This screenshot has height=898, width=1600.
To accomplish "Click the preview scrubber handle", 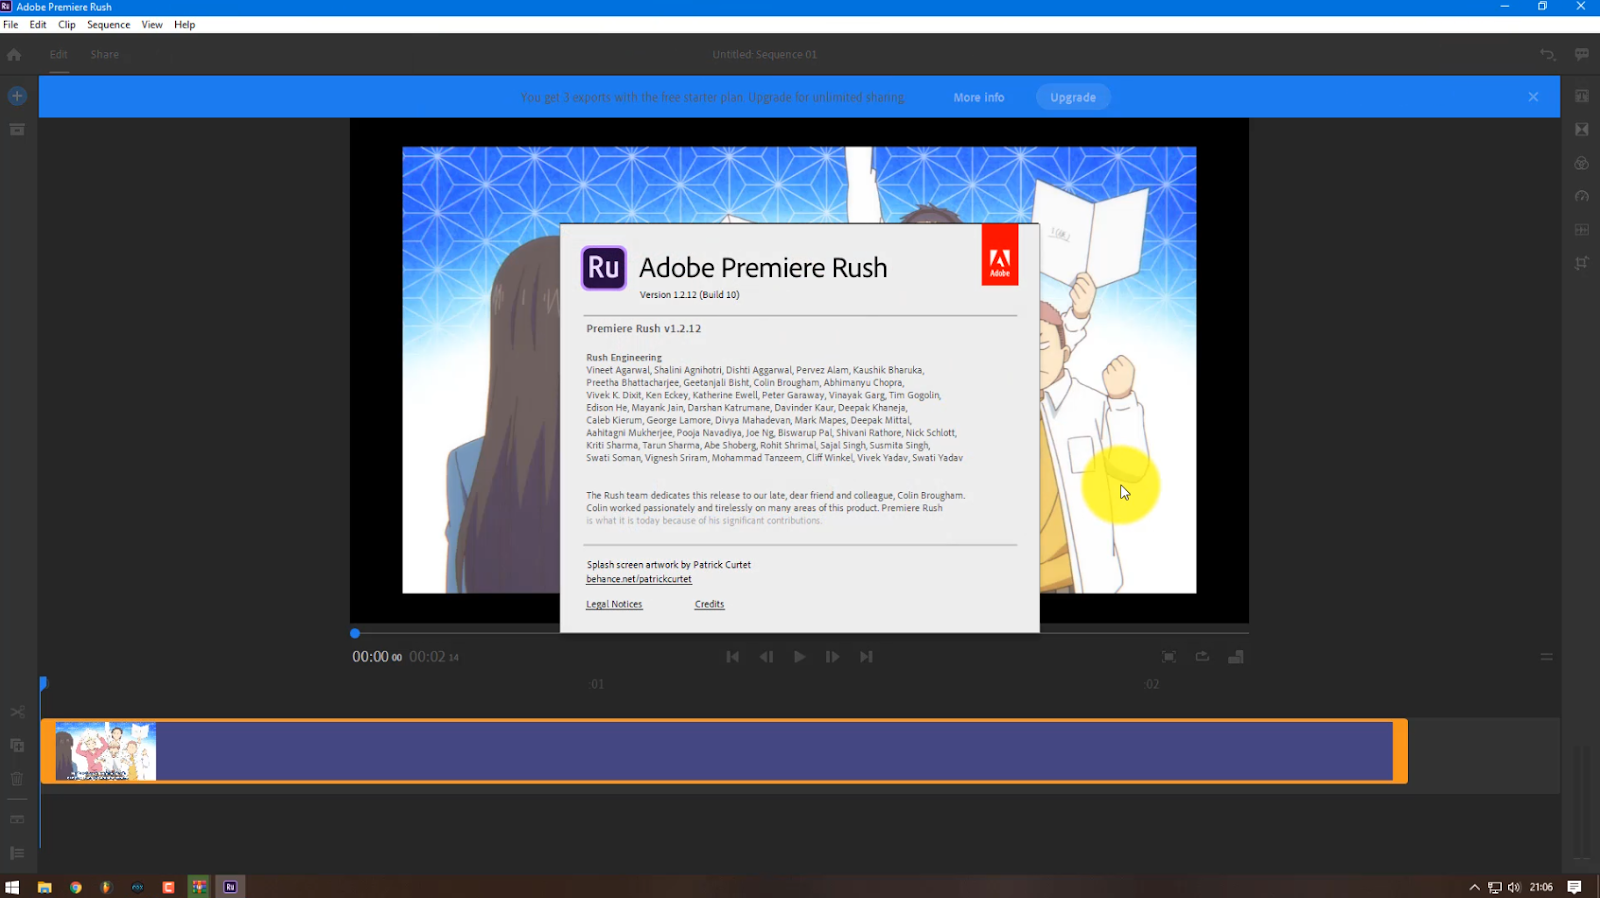I will pyautogui.click(x=355, y=633).
